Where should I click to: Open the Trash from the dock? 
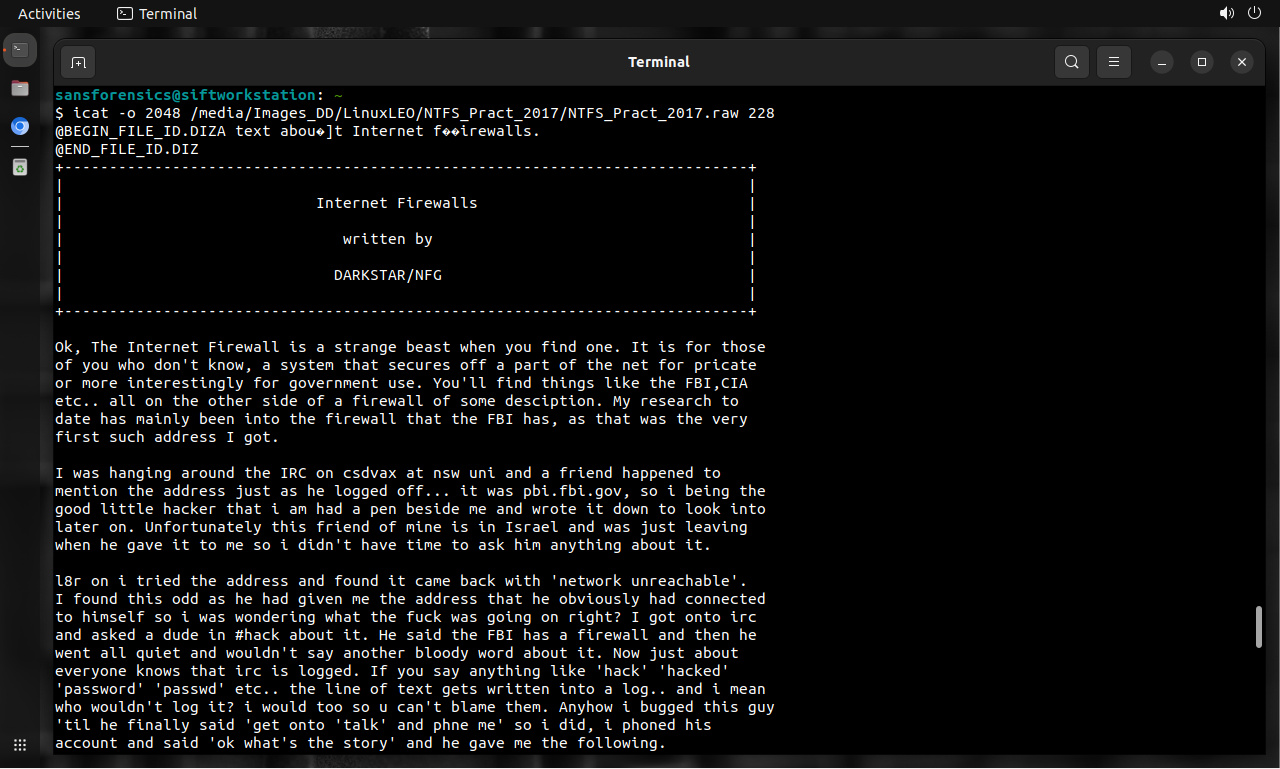click(x=20, y=166)
